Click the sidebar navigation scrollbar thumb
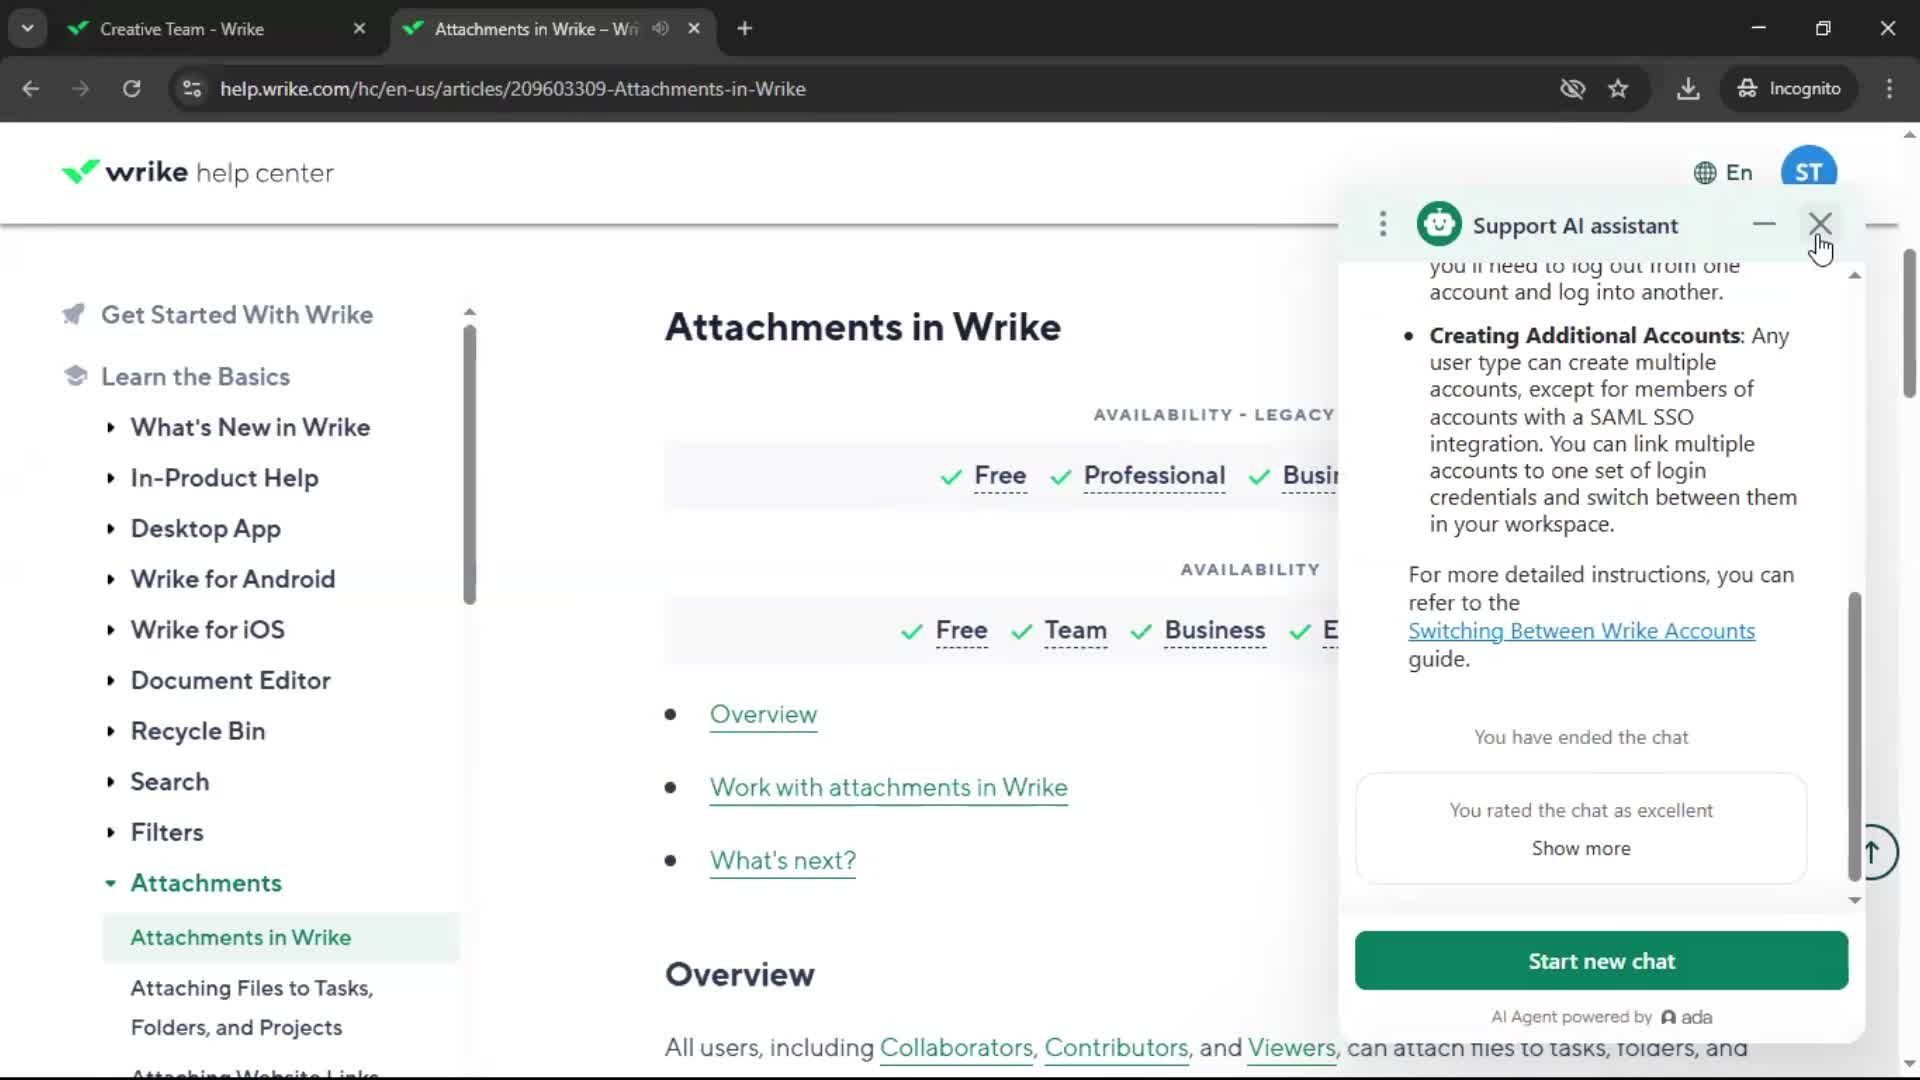Viewport: 1920px width, 1080px height. 469,464
